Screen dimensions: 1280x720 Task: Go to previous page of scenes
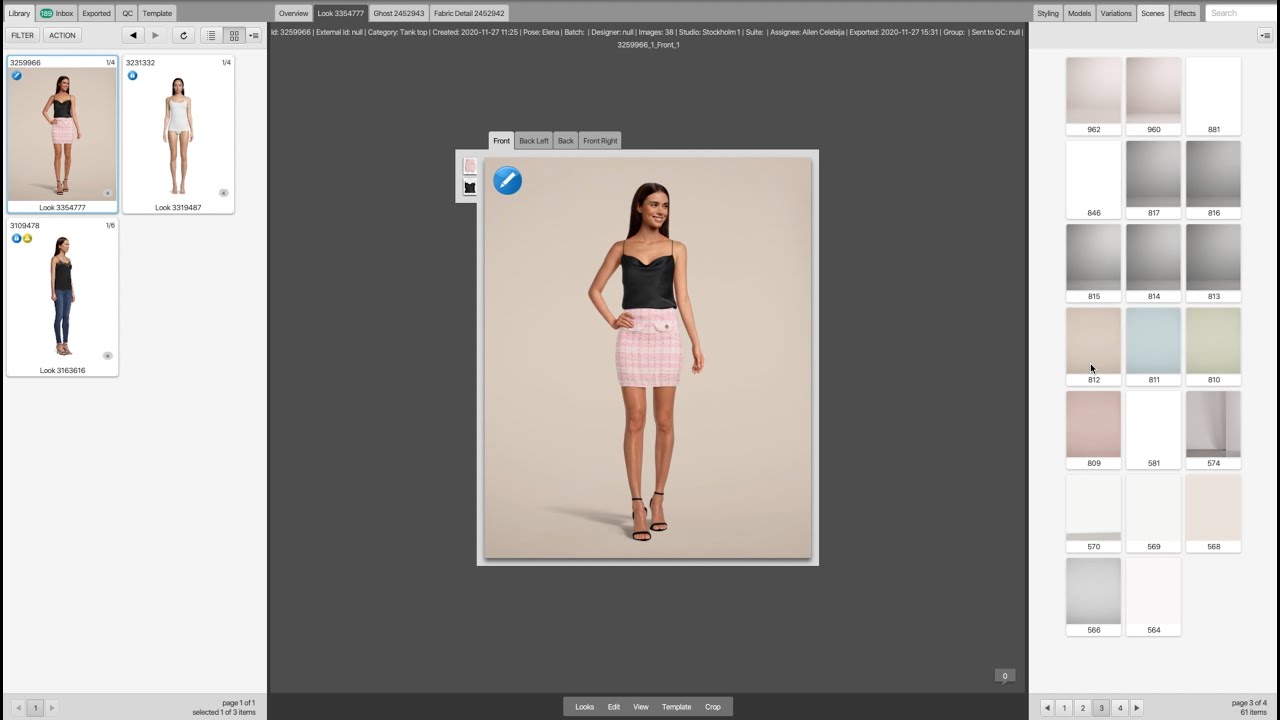1047,708
